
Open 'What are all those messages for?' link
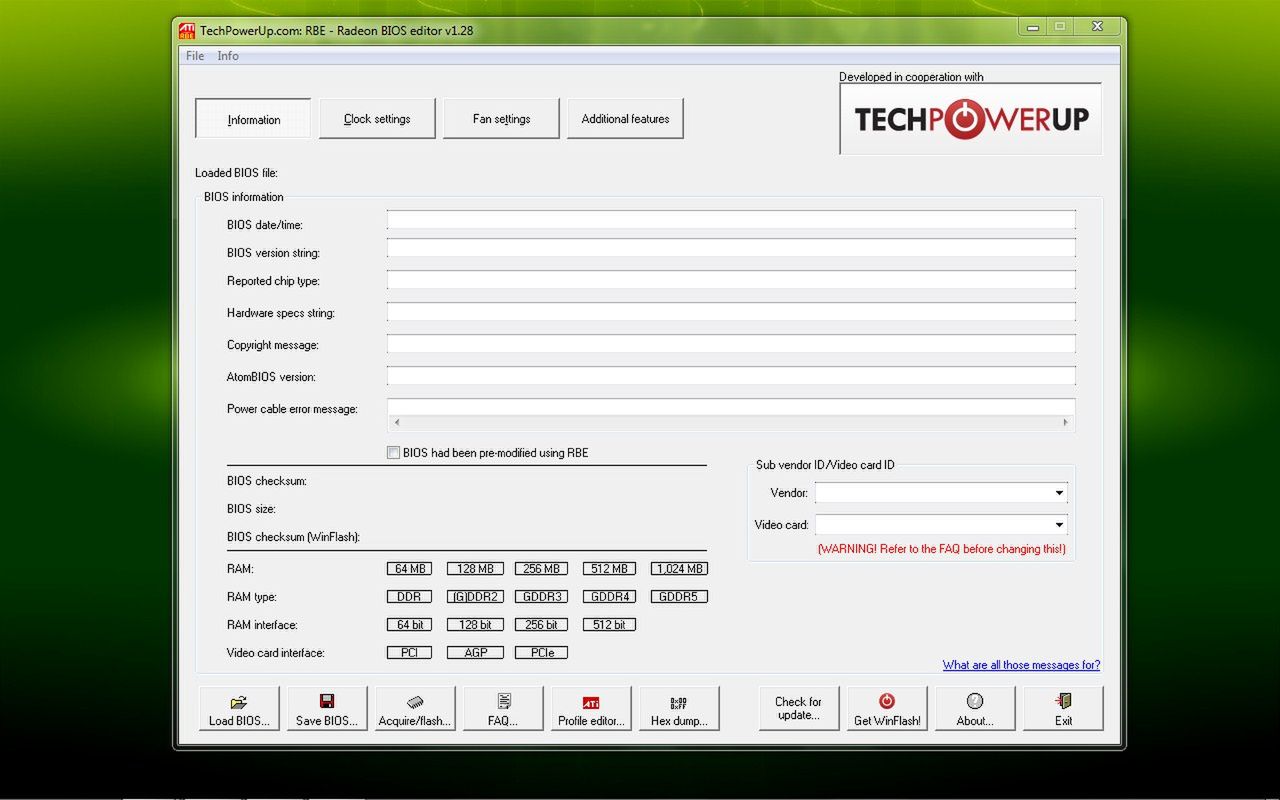point(1021,665)
